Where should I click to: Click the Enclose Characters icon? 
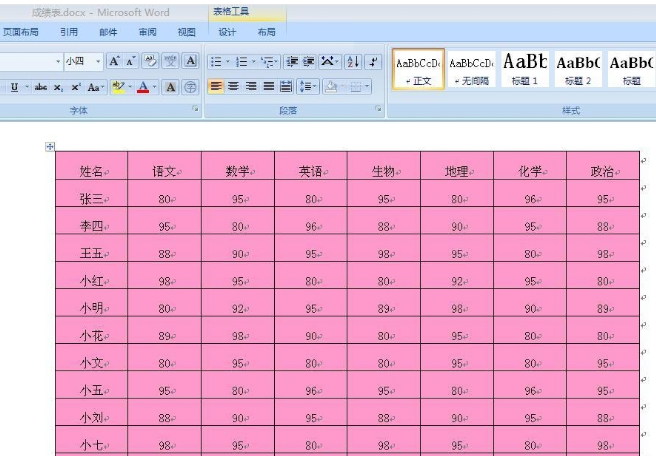coord(190,87)
